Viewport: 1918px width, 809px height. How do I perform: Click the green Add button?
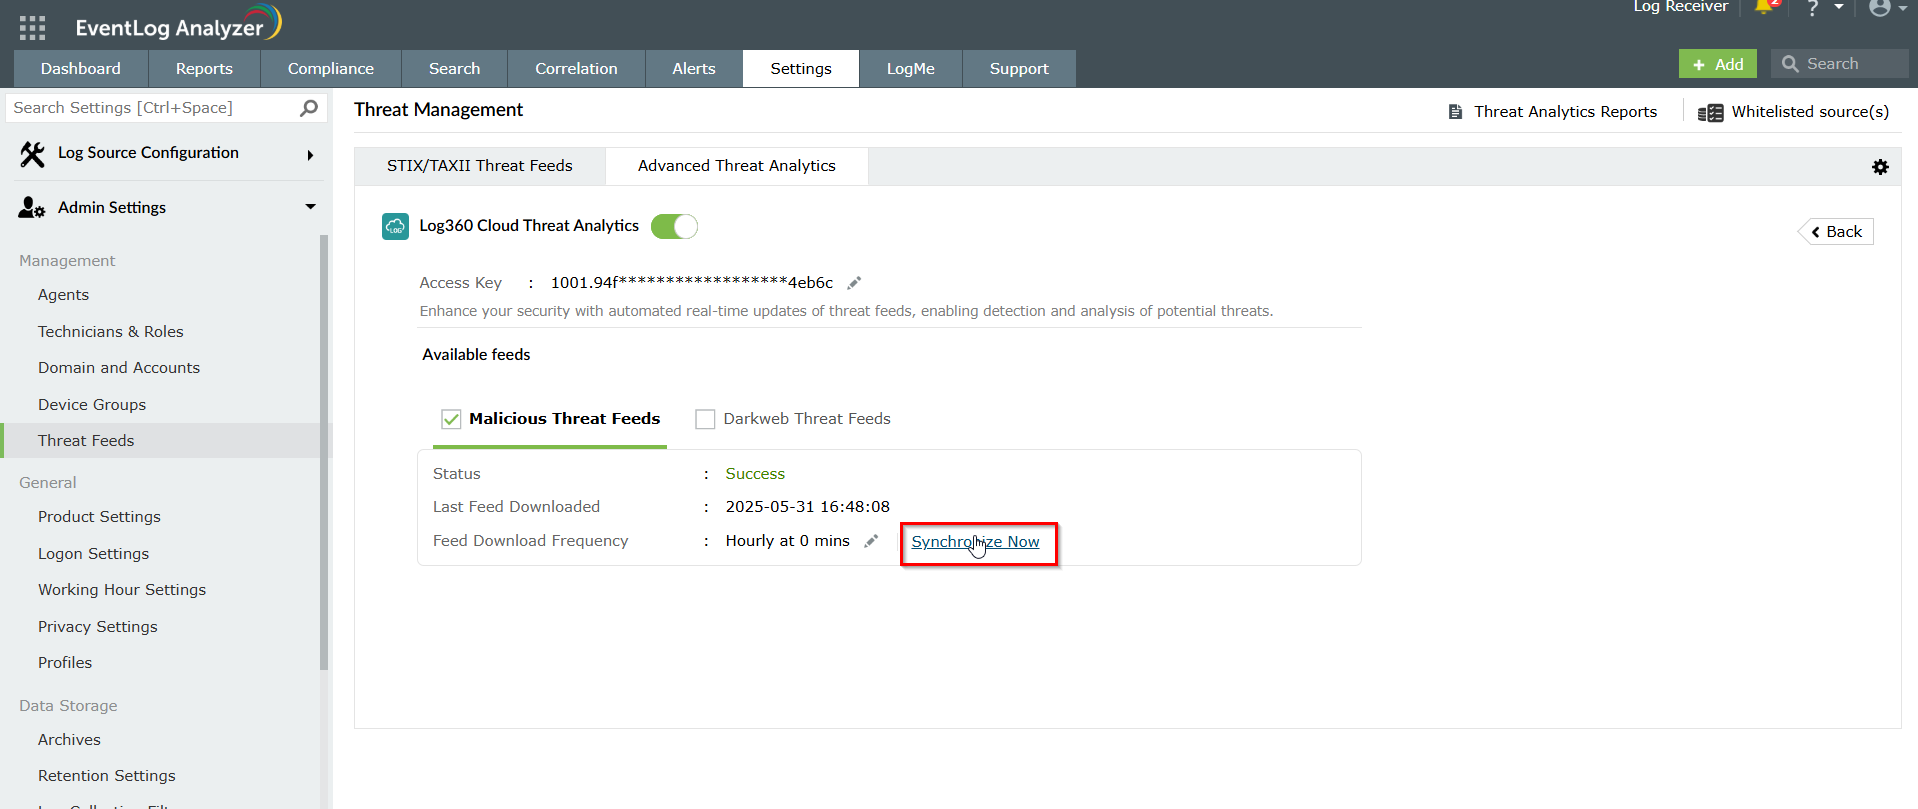click(1718, 64)
